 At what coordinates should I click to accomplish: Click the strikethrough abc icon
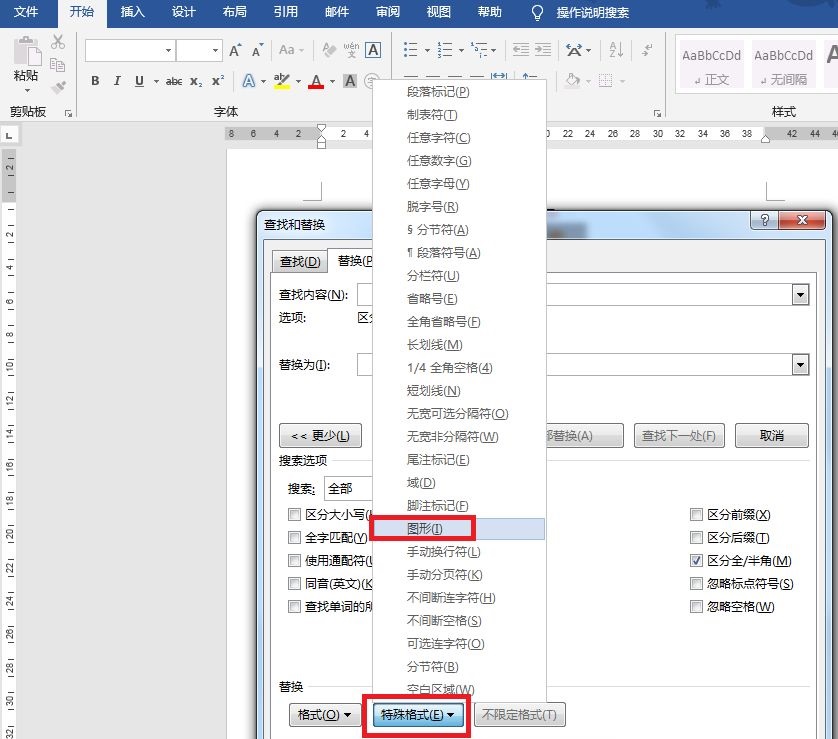coord(174,81)
